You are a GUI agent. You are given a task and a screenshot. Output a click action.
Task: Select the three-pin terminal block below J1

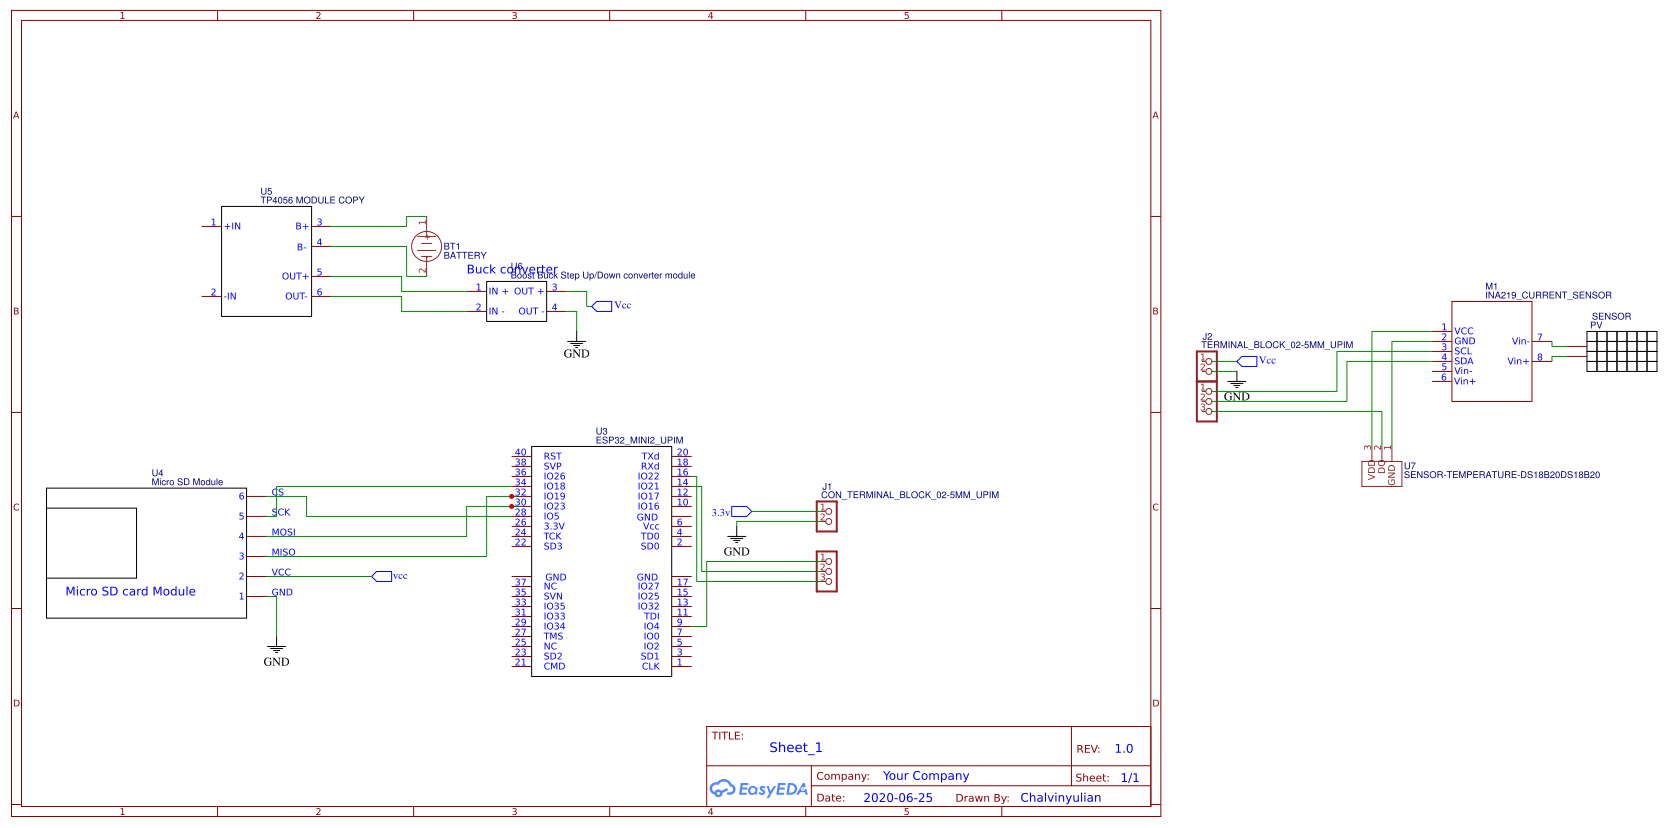[x=827, y=571]
